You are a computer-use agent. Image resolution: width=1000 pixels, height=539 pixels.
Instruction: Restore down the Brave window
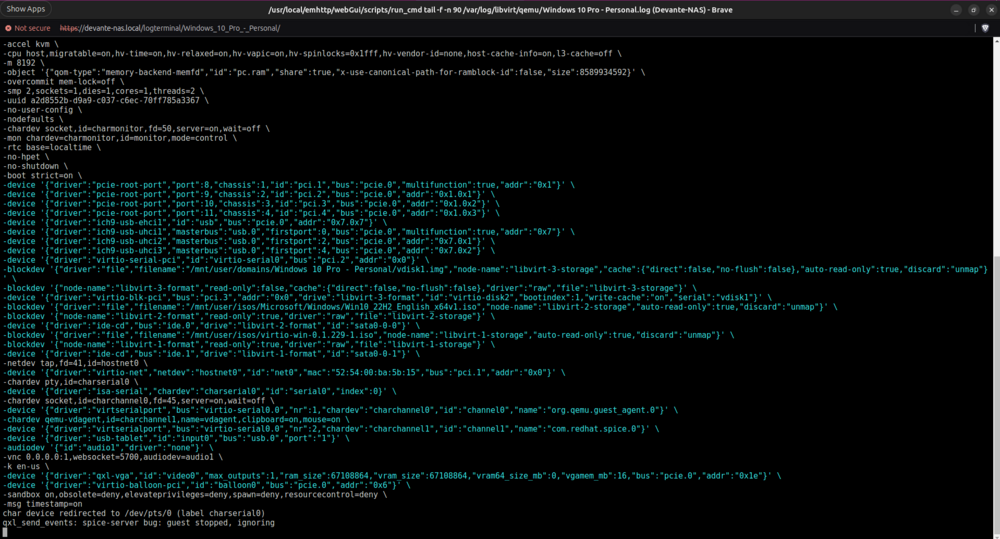tap(973, 10)
